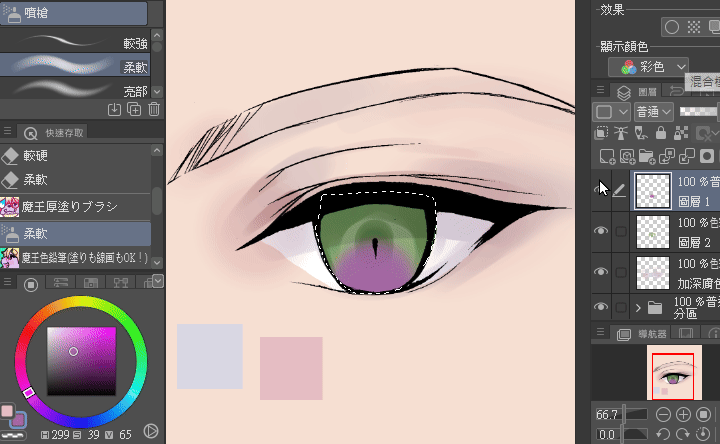Choose the 較強 airbrush sub tool

tap(75, 42)
